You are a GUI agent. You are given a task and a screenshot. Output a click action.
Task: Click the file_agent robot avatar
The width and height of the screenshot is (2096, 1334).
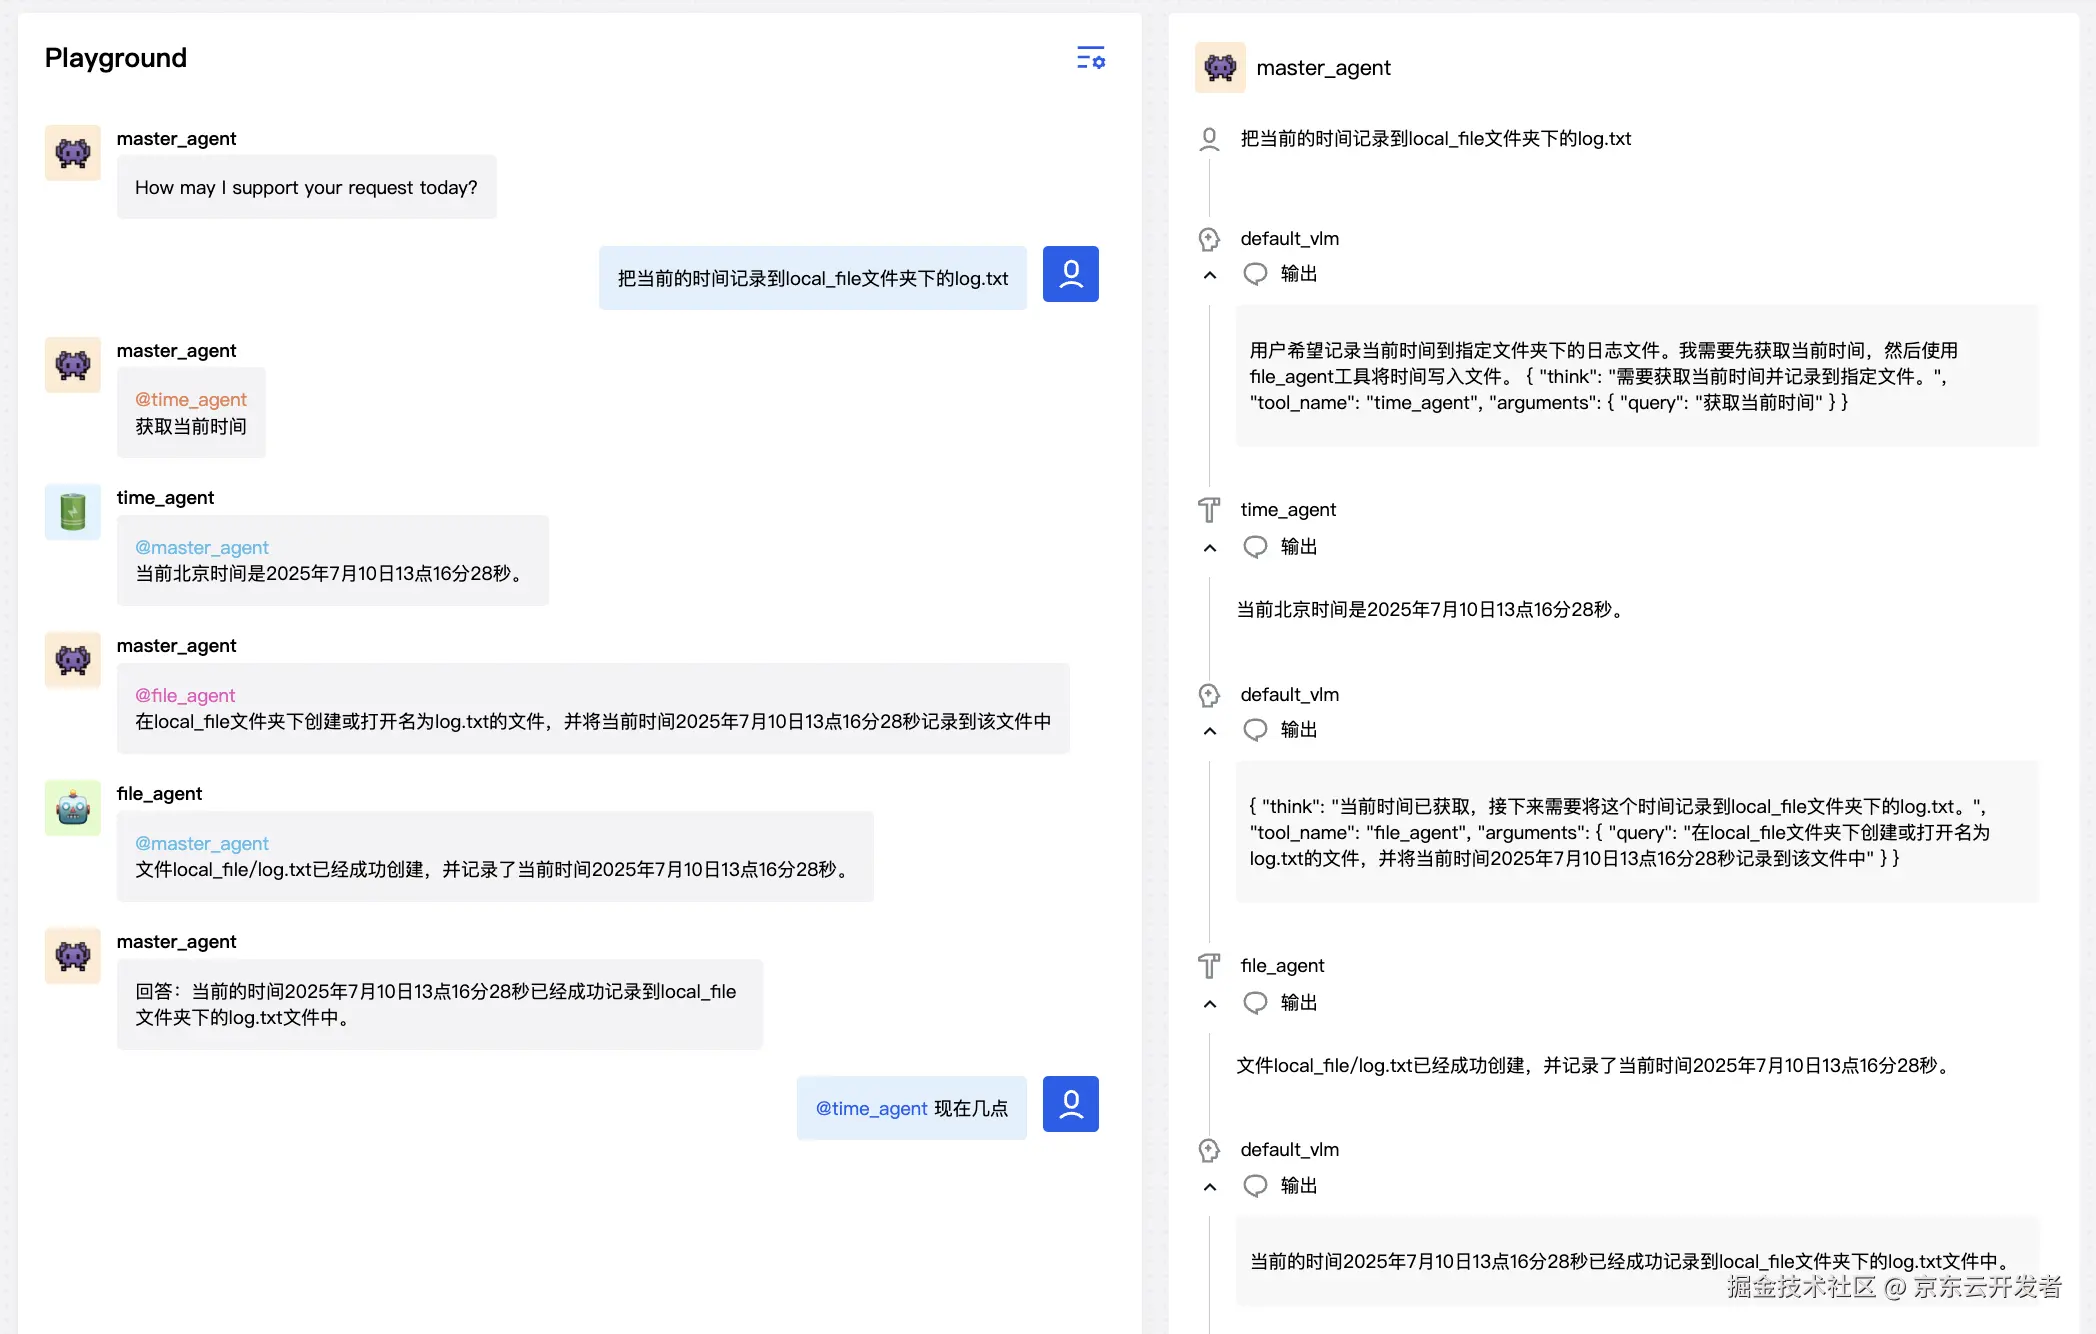71,807
